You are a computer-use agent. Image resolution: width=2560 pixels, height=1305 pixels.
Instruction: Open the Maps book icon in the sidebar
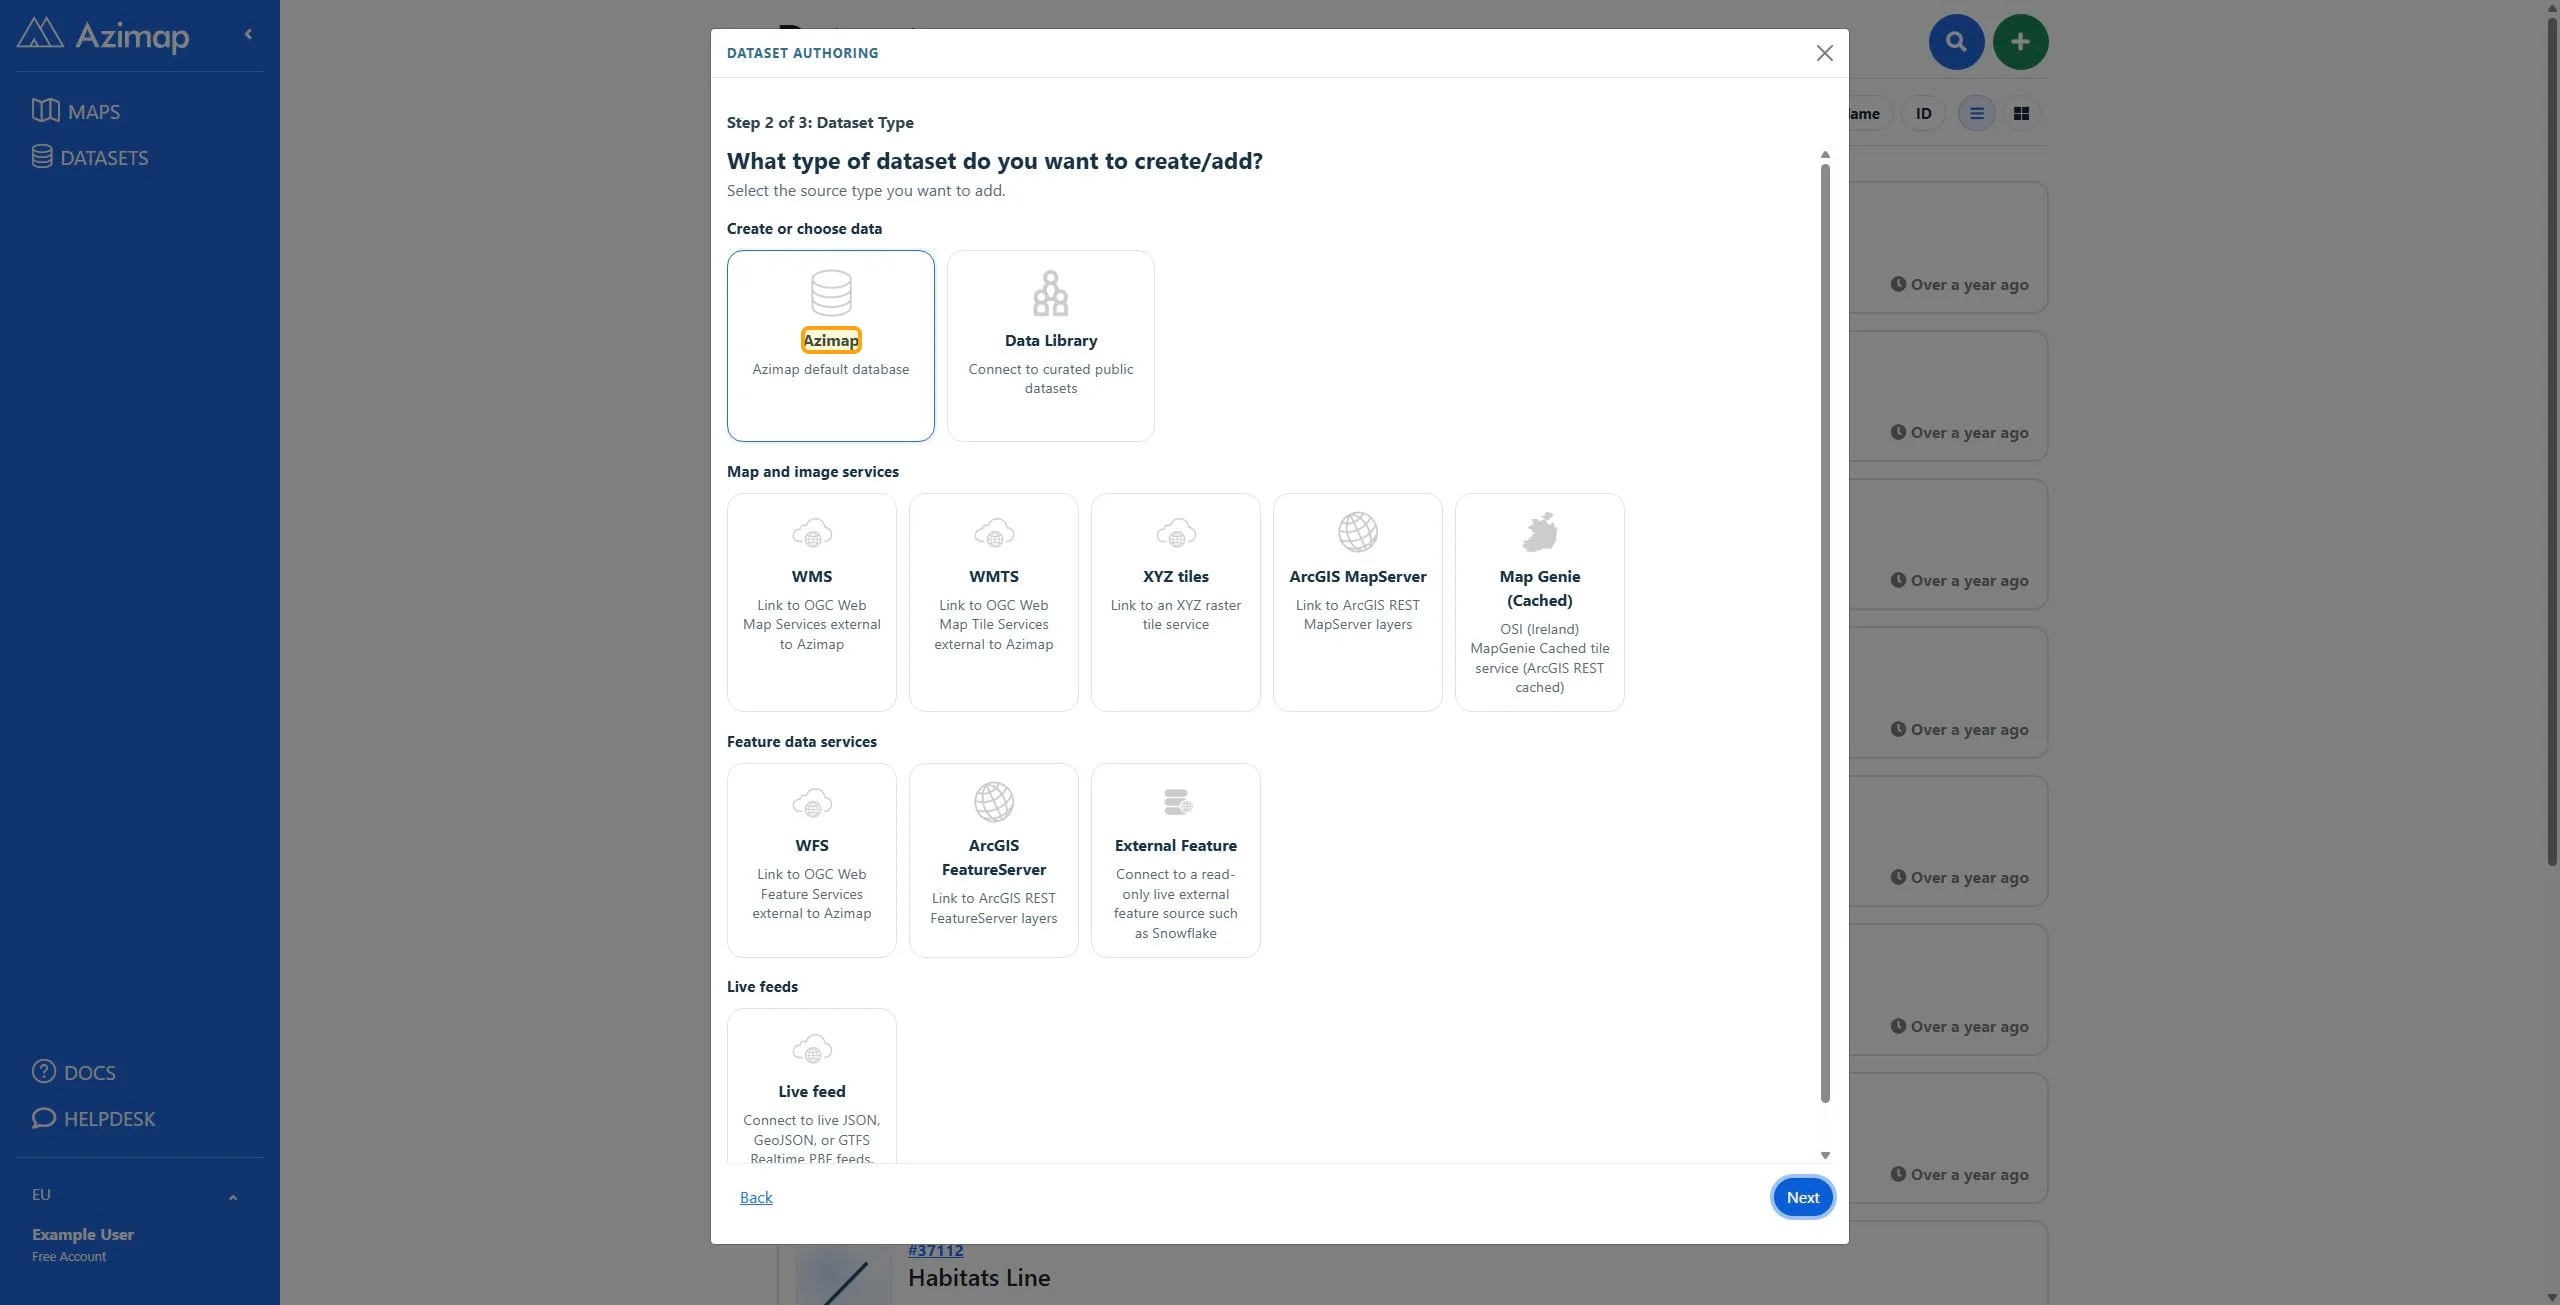pyautogui.click(x=45, y=111)
